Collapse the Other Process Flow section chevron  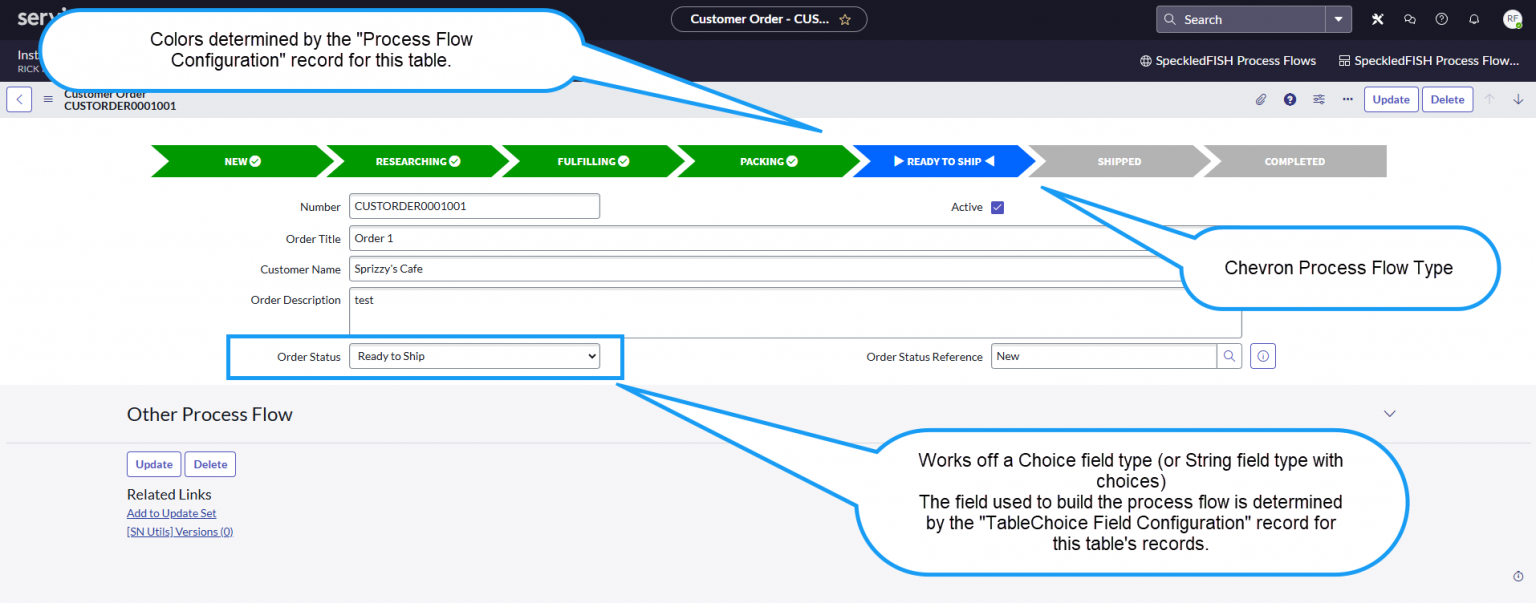tap(1389, 413)
